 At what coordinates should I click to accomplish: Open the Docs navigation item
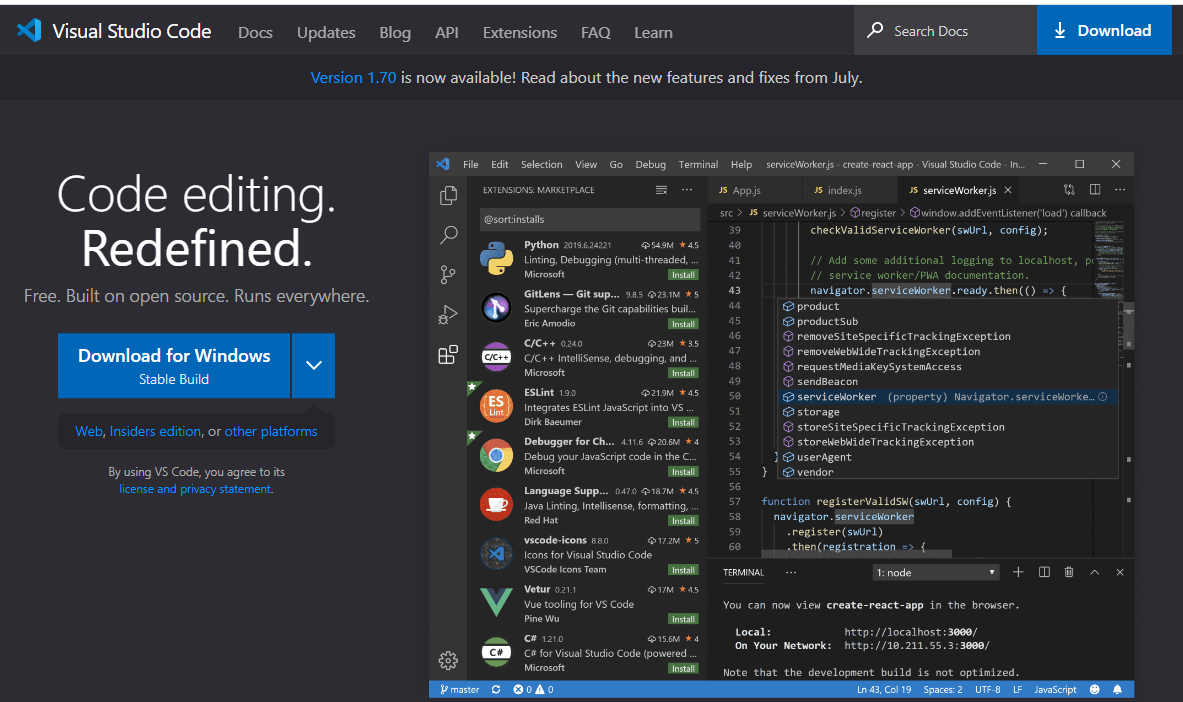255,32
